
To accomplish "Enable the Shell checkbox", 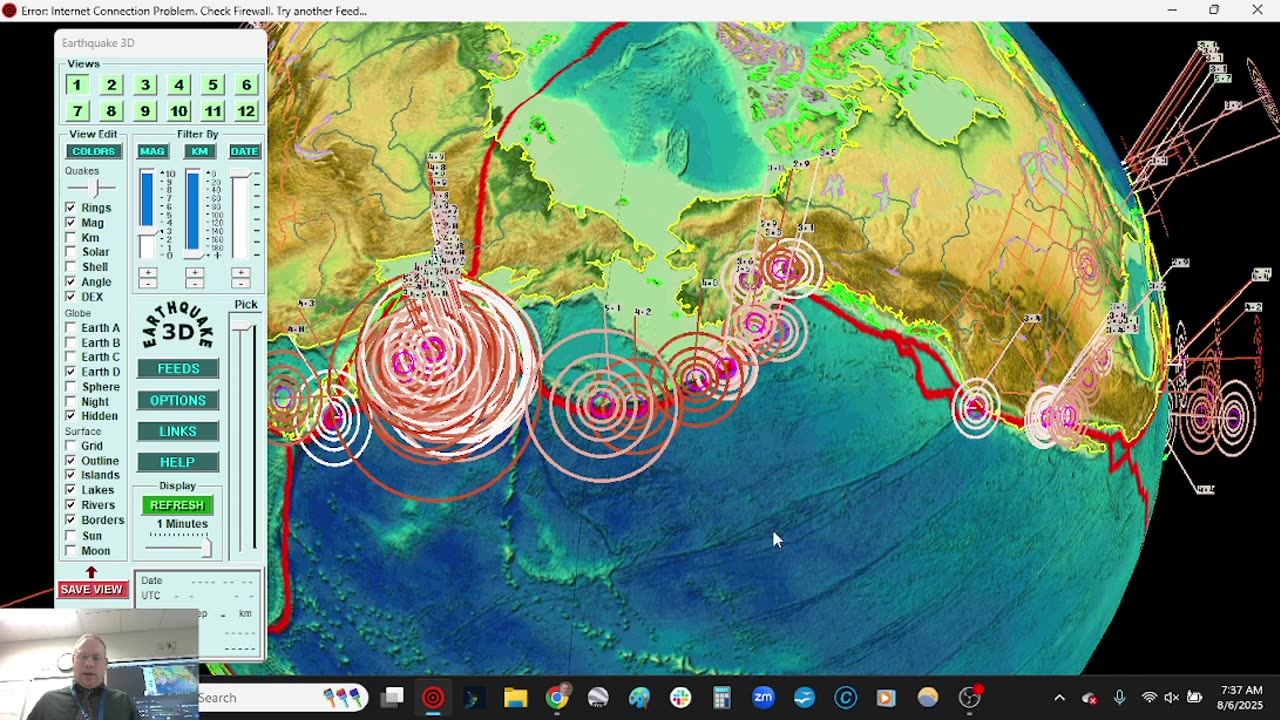I will click(x=71, y=267).
